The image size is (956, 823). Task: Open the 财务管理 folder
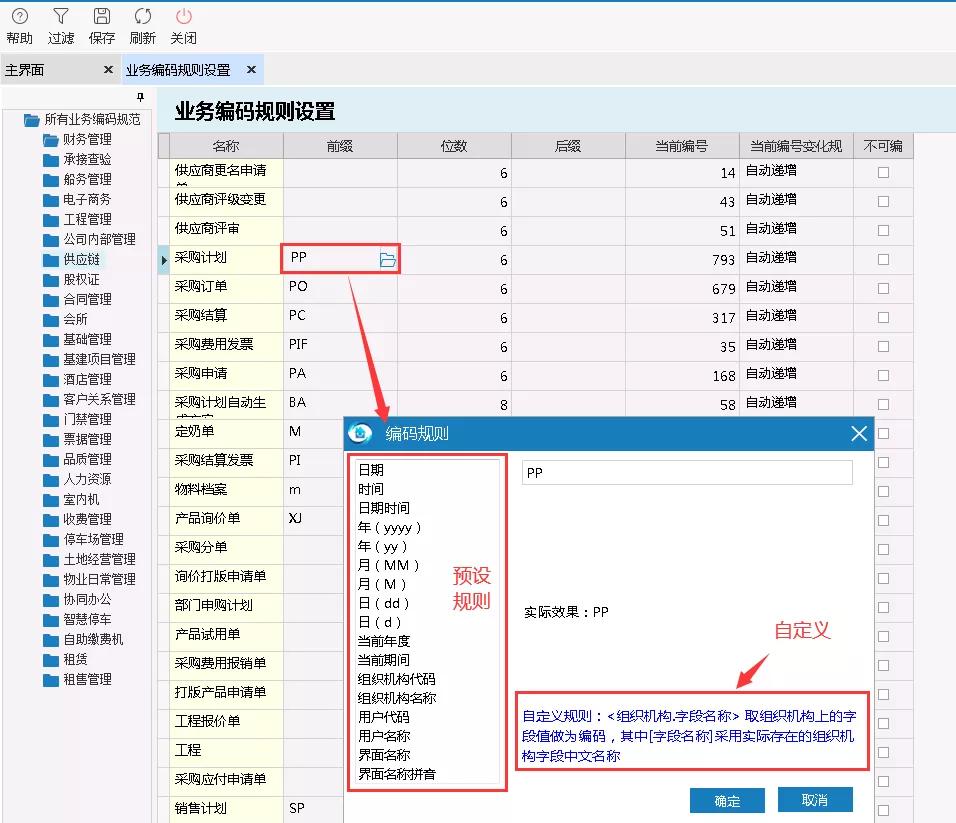(77, 140)
